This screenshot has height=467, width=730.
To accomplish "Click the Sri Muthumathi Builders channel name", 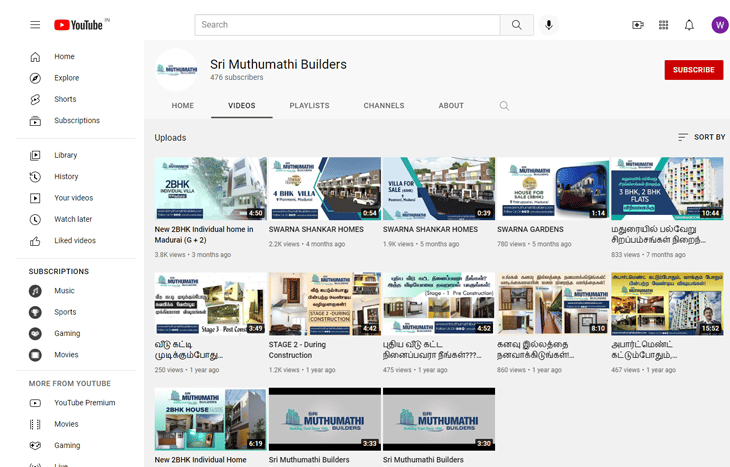I will click(x=278, y=64).
